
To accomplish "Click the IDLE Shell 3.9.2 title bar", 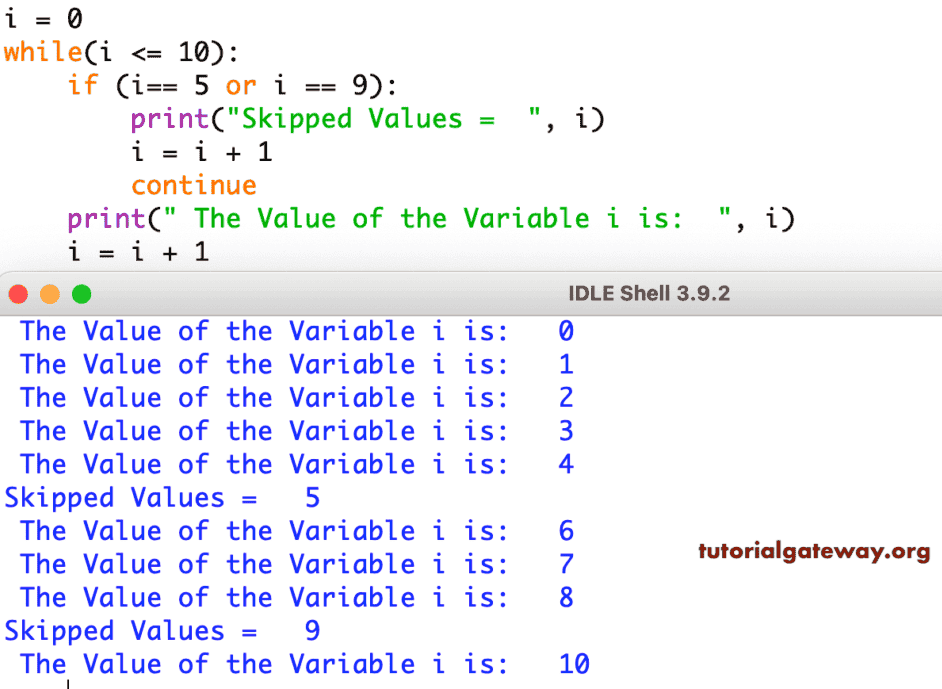I will point(649,295).
